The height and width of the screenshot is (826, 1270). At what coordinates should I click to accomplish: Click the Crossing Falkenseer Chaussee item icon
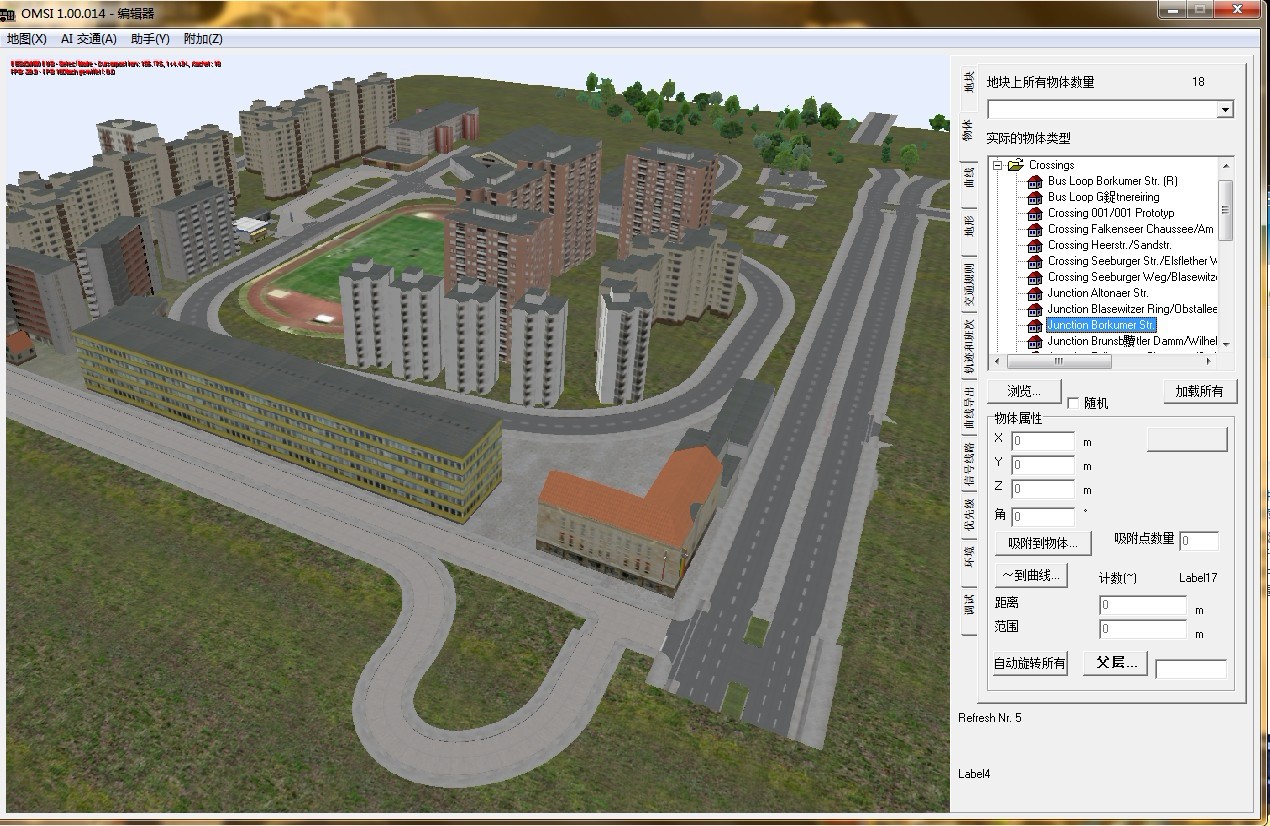(x=1035, y=229)
